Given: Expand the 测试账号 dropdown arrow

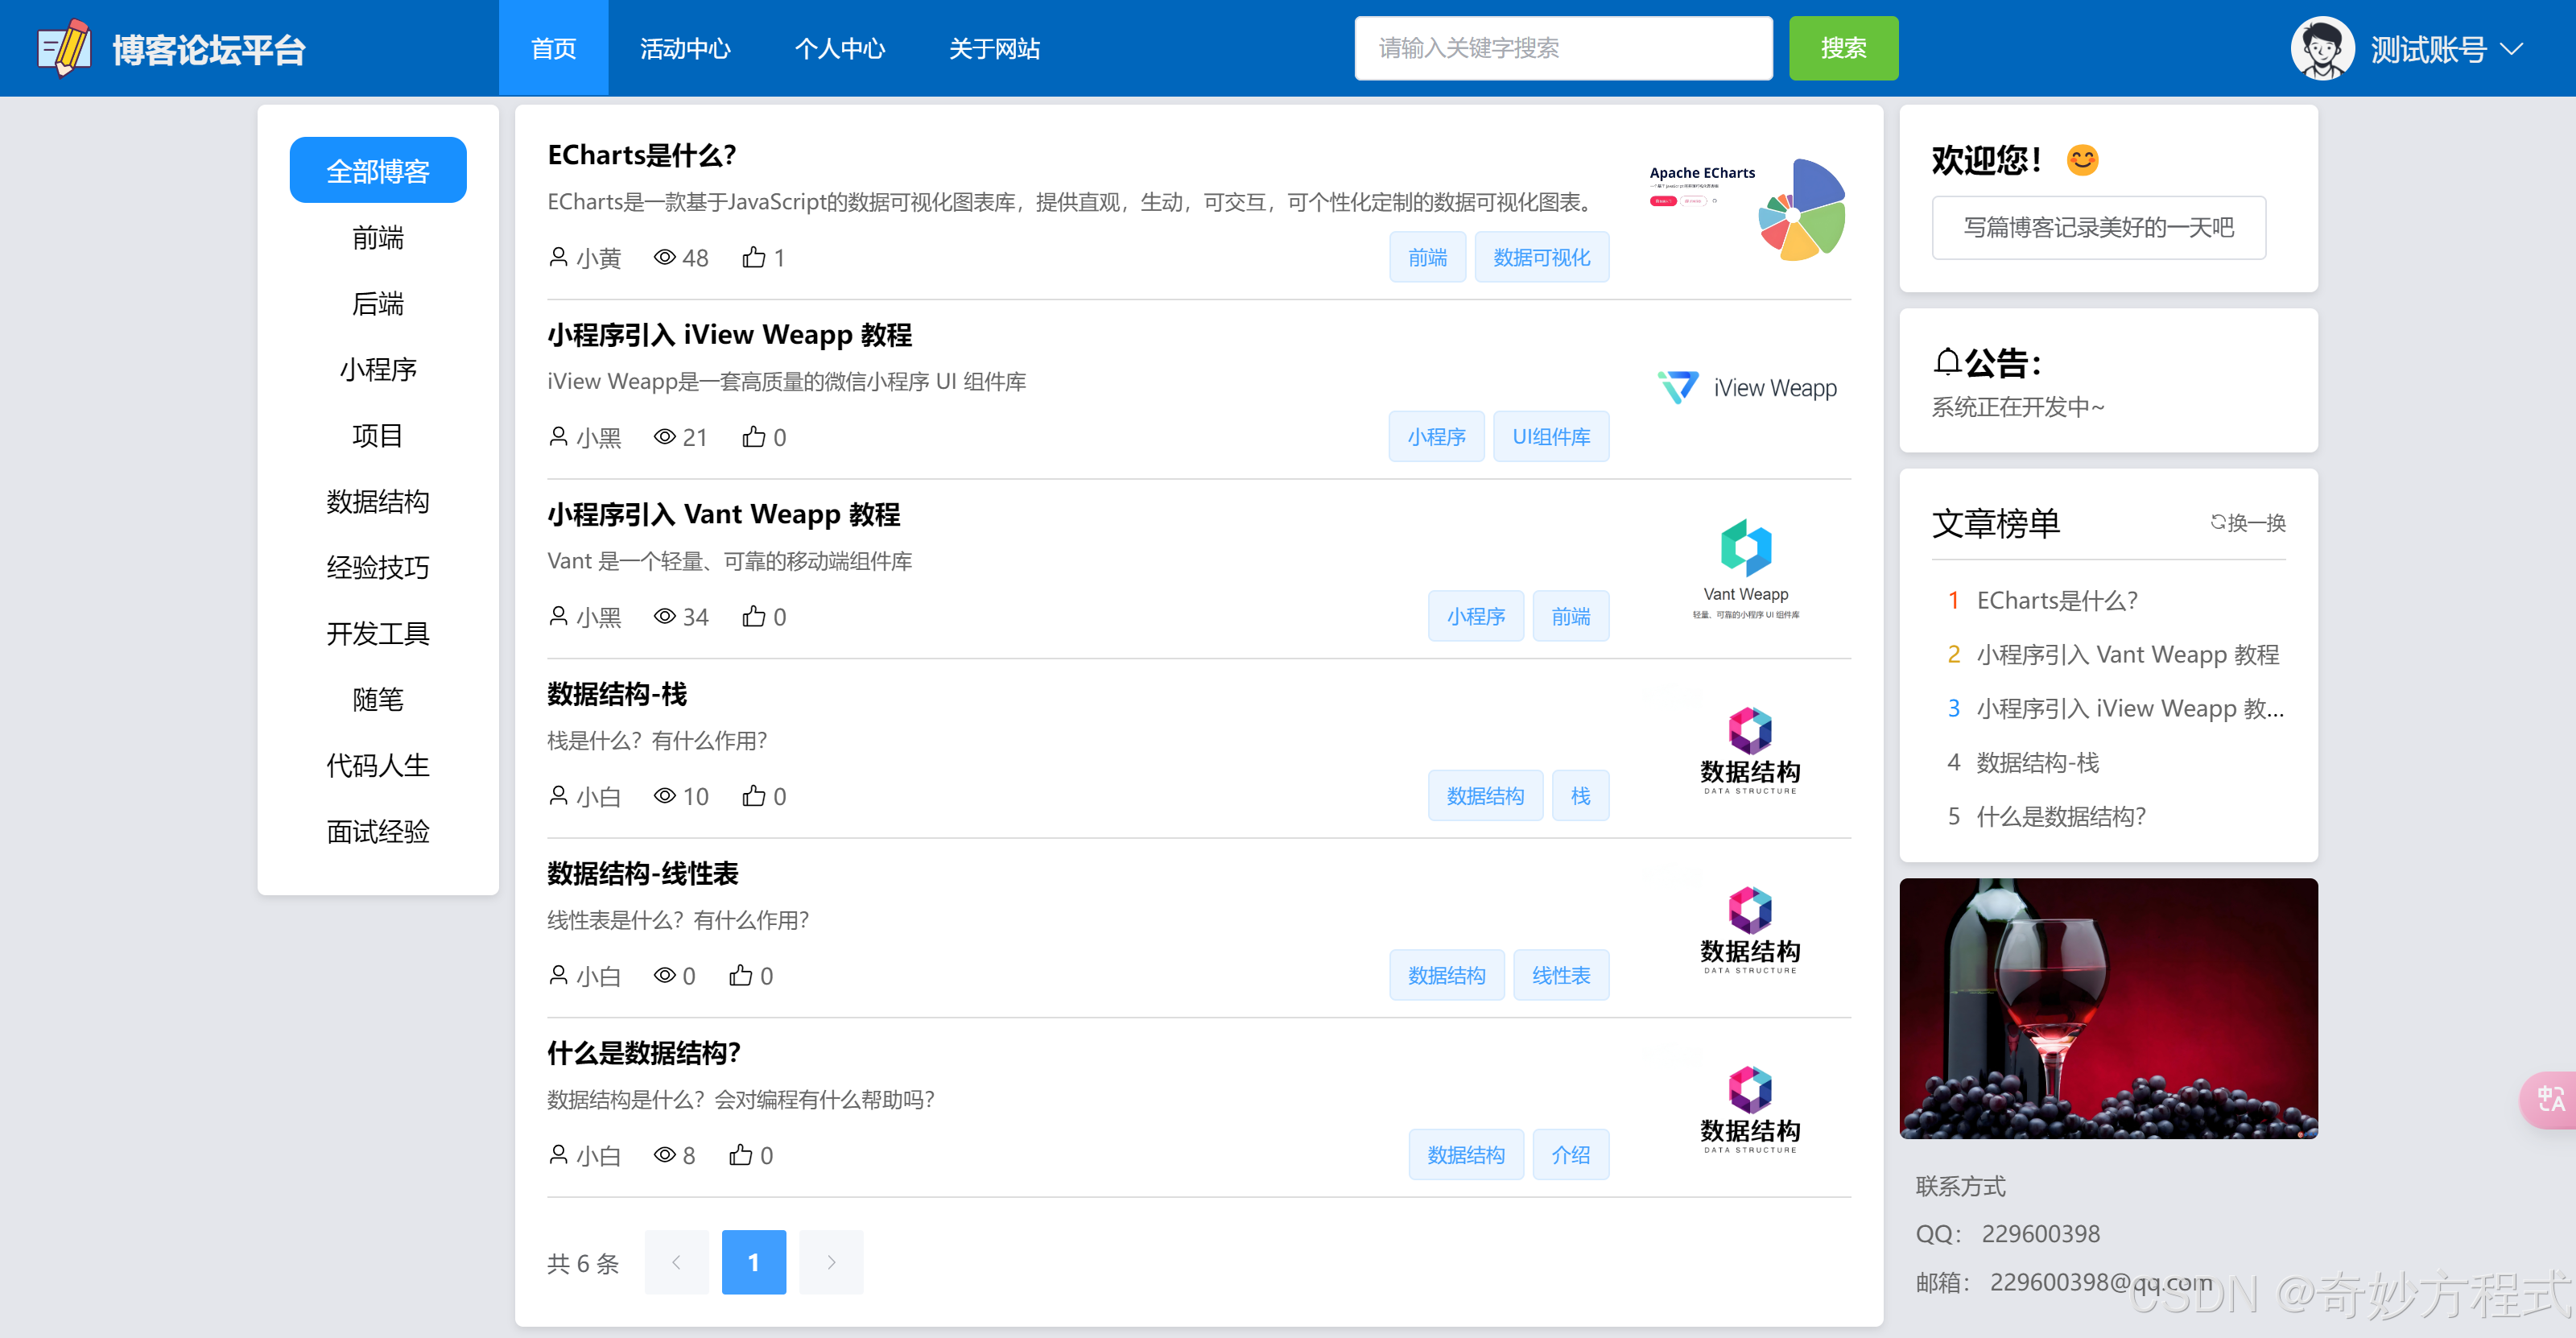Looking at the screenshot, I should (x=2510, y=48).
